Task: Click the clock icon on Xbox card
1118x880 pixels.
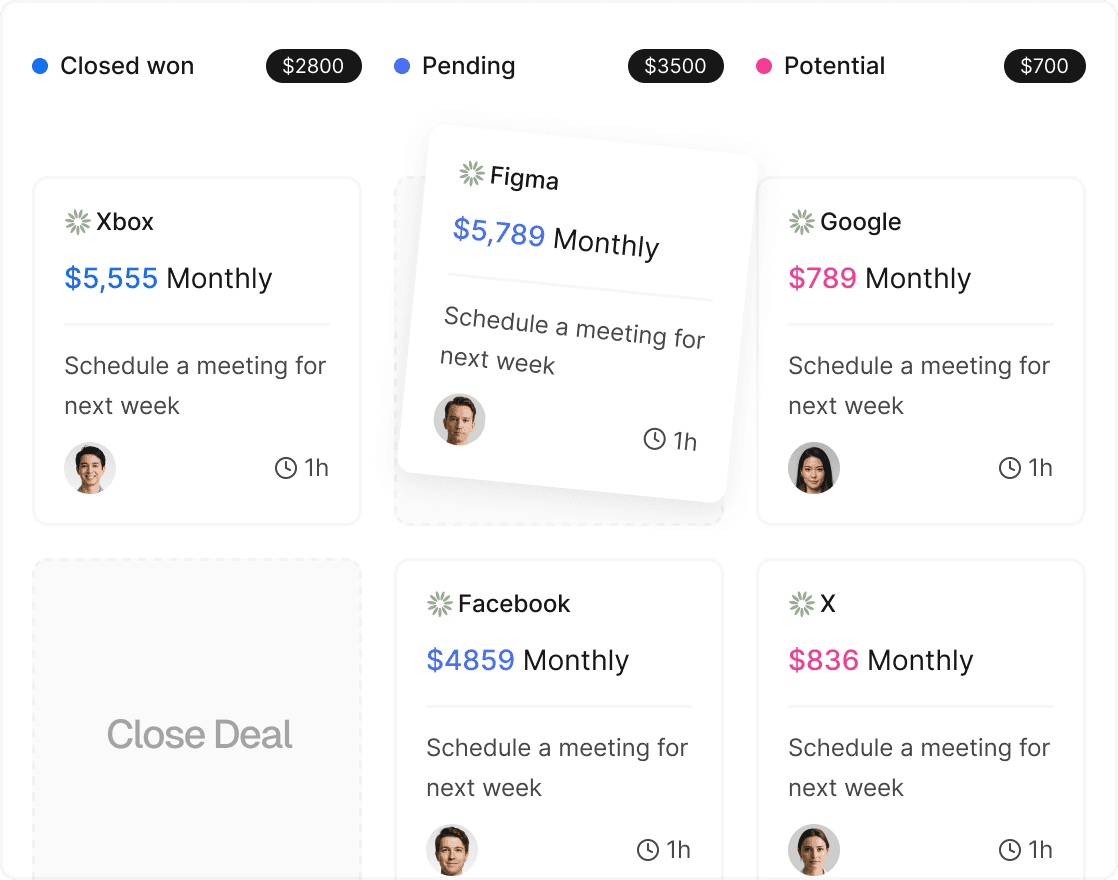Action: (286, 468)
